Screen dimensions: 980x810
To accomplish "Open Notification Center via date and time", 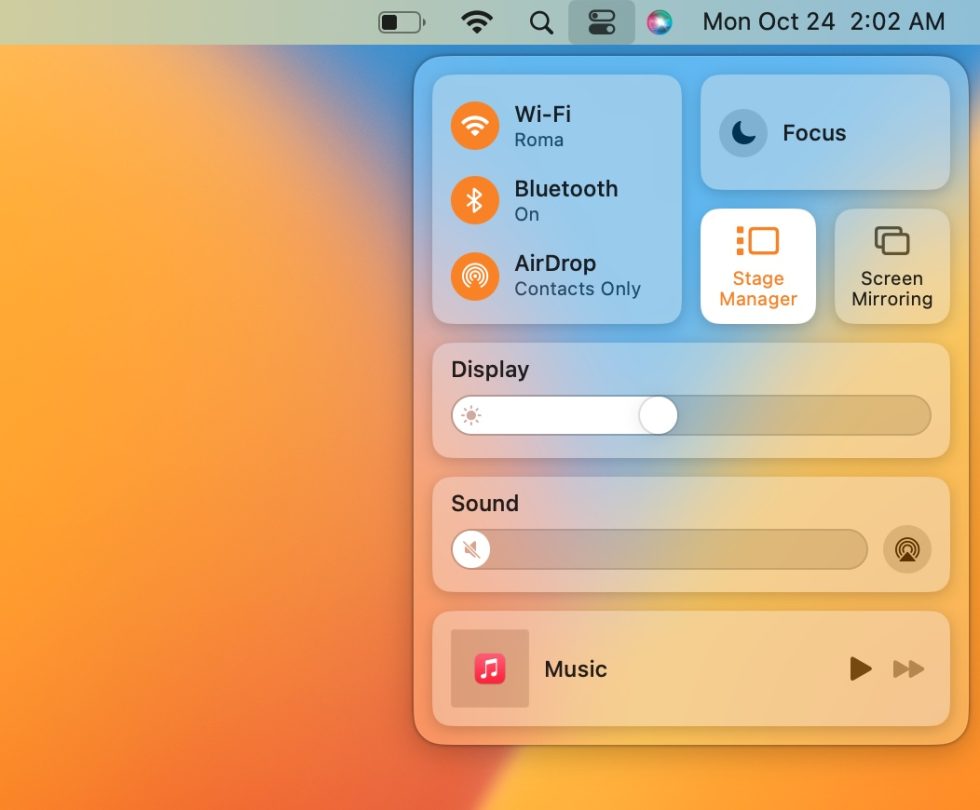I will [824, 22].
